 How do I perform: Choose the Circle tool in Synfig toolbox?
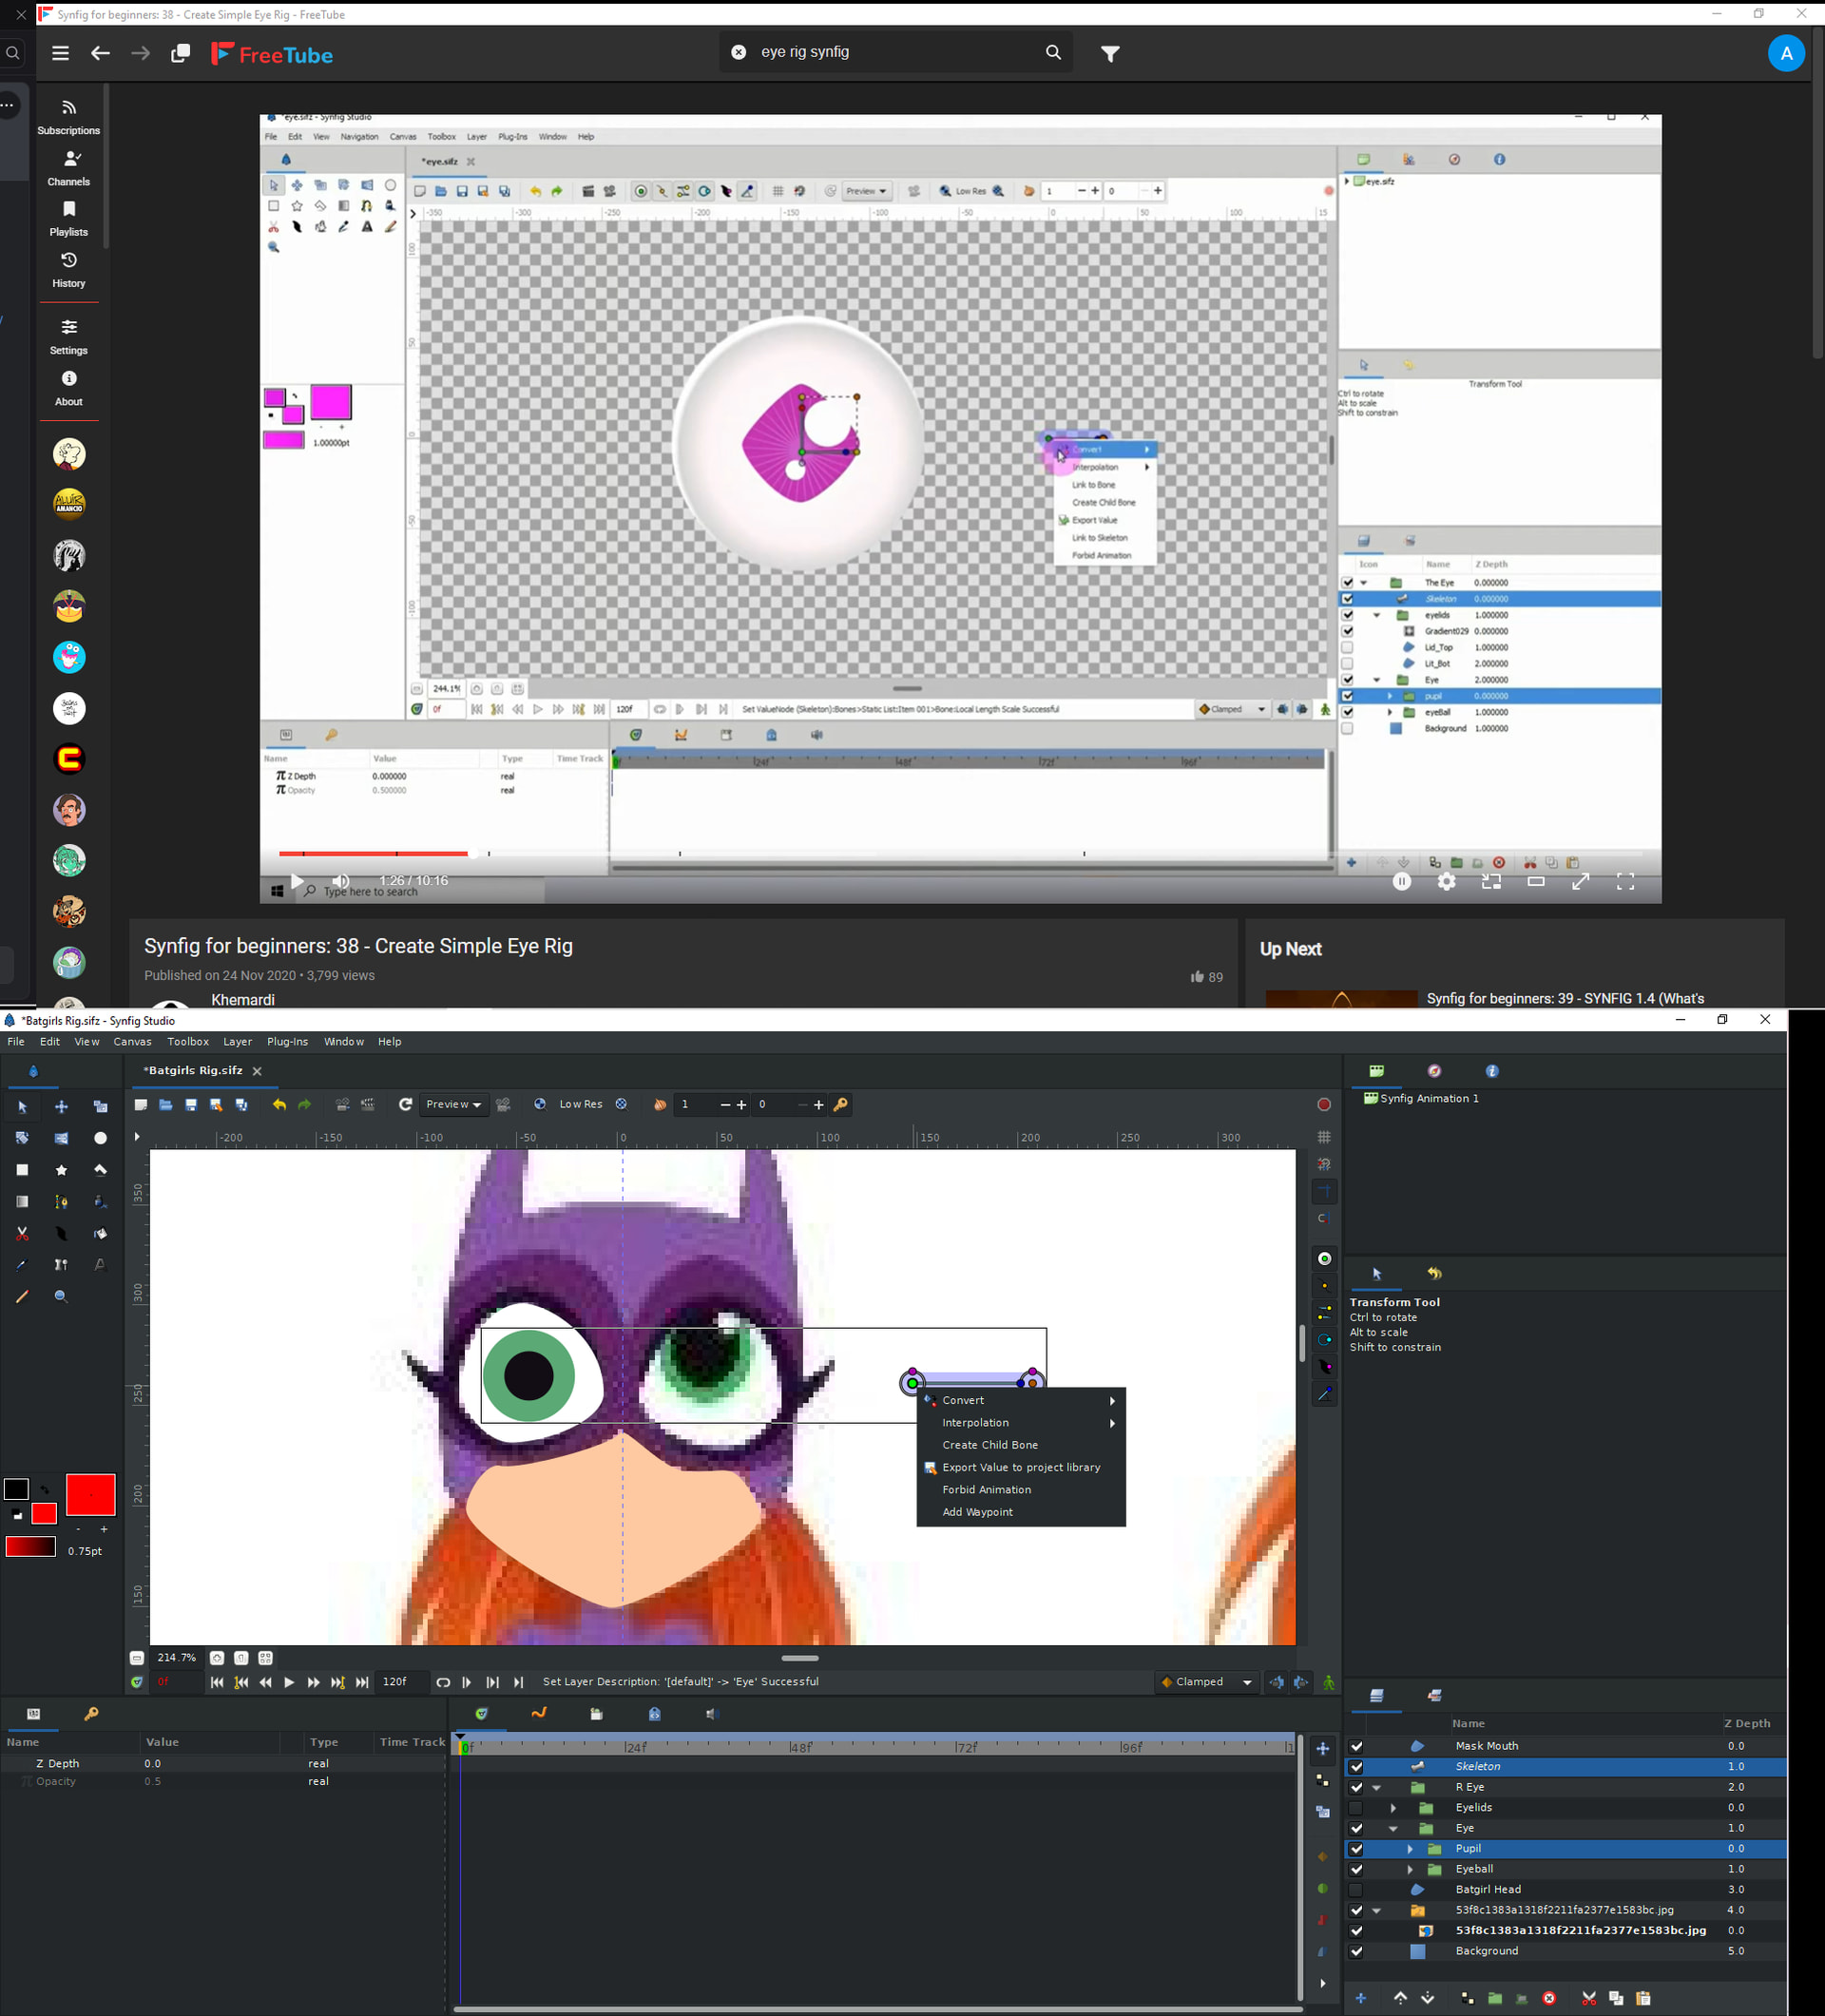[x=100, y=1138]
